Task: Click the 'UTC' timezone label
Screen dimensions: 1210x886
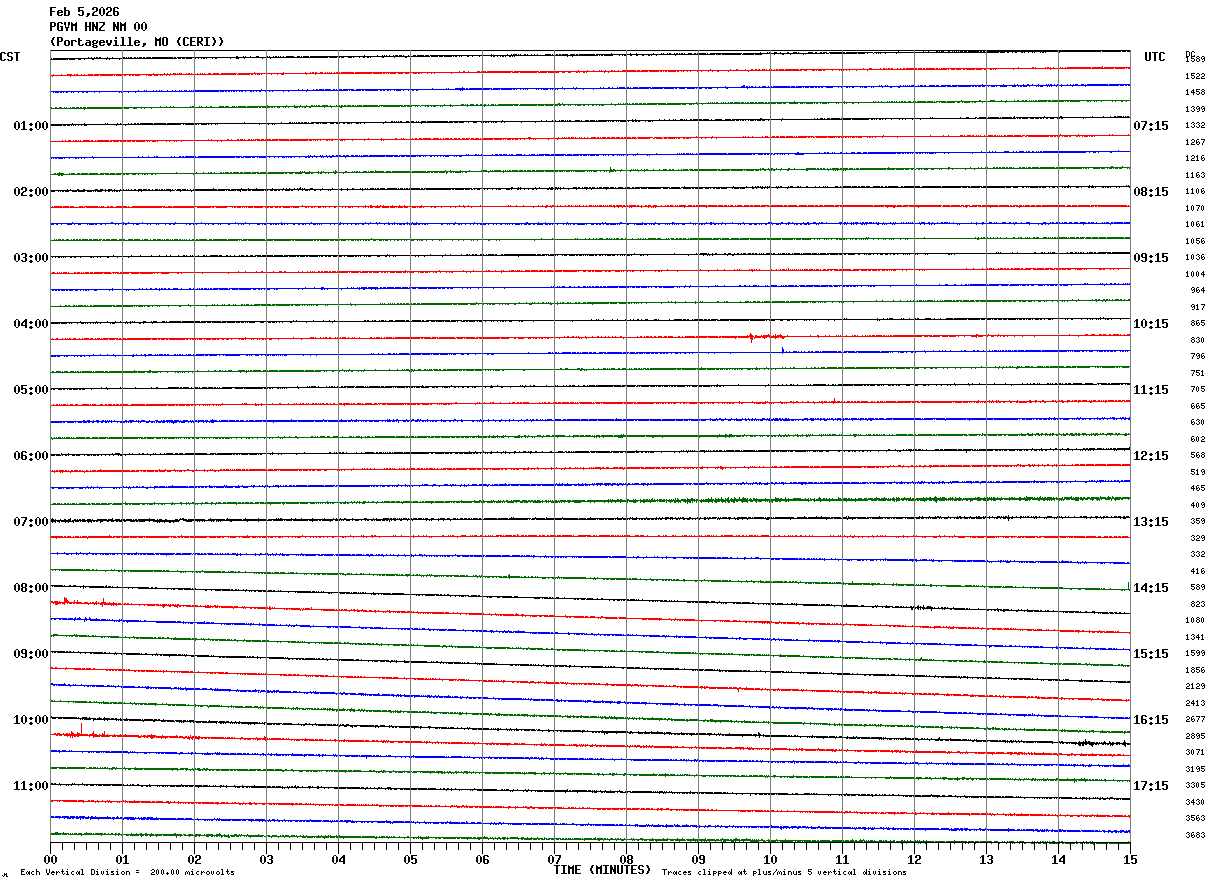Action: click(1155, 57)
